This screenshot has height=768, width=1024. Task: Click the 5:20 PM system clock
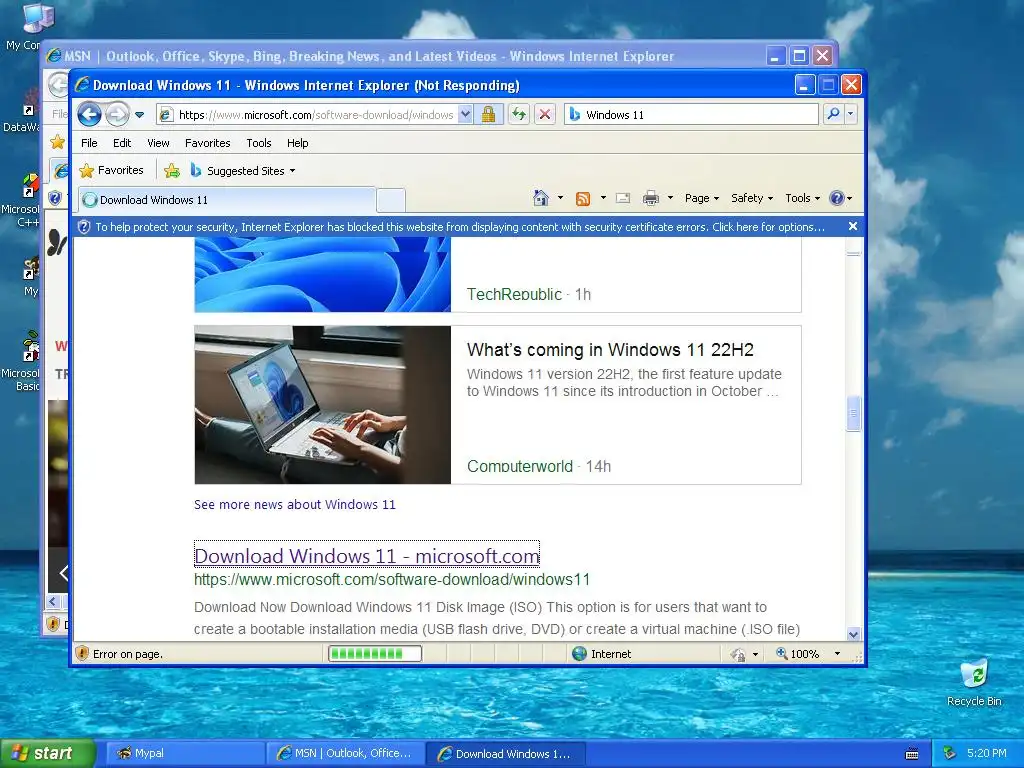pos(986,753)
